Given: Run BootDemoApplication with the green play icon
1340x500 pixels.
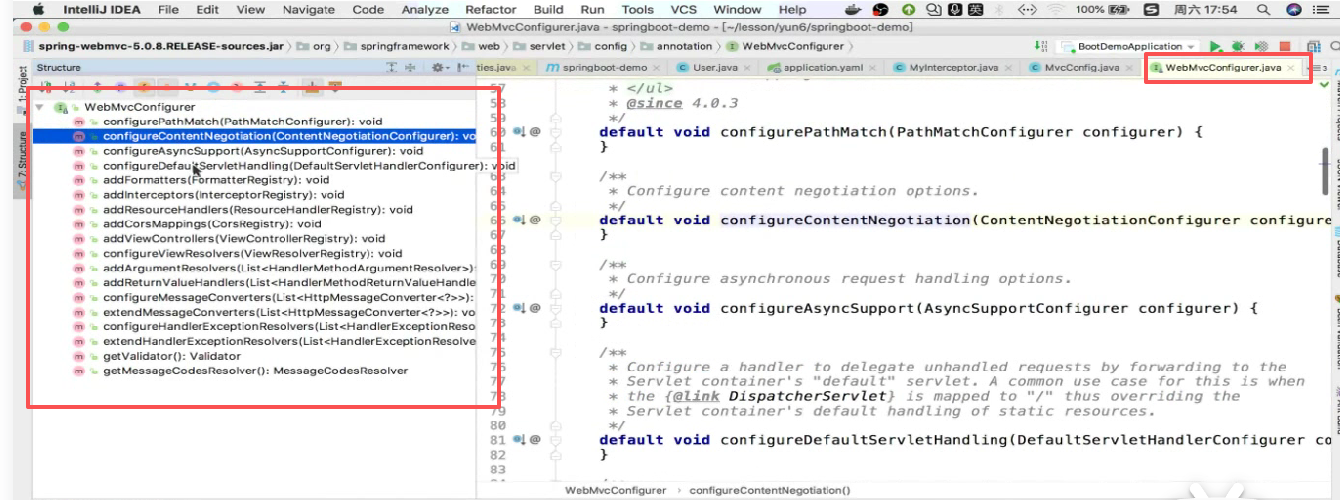Looking at the screenshot, I should click(1216, 46).
